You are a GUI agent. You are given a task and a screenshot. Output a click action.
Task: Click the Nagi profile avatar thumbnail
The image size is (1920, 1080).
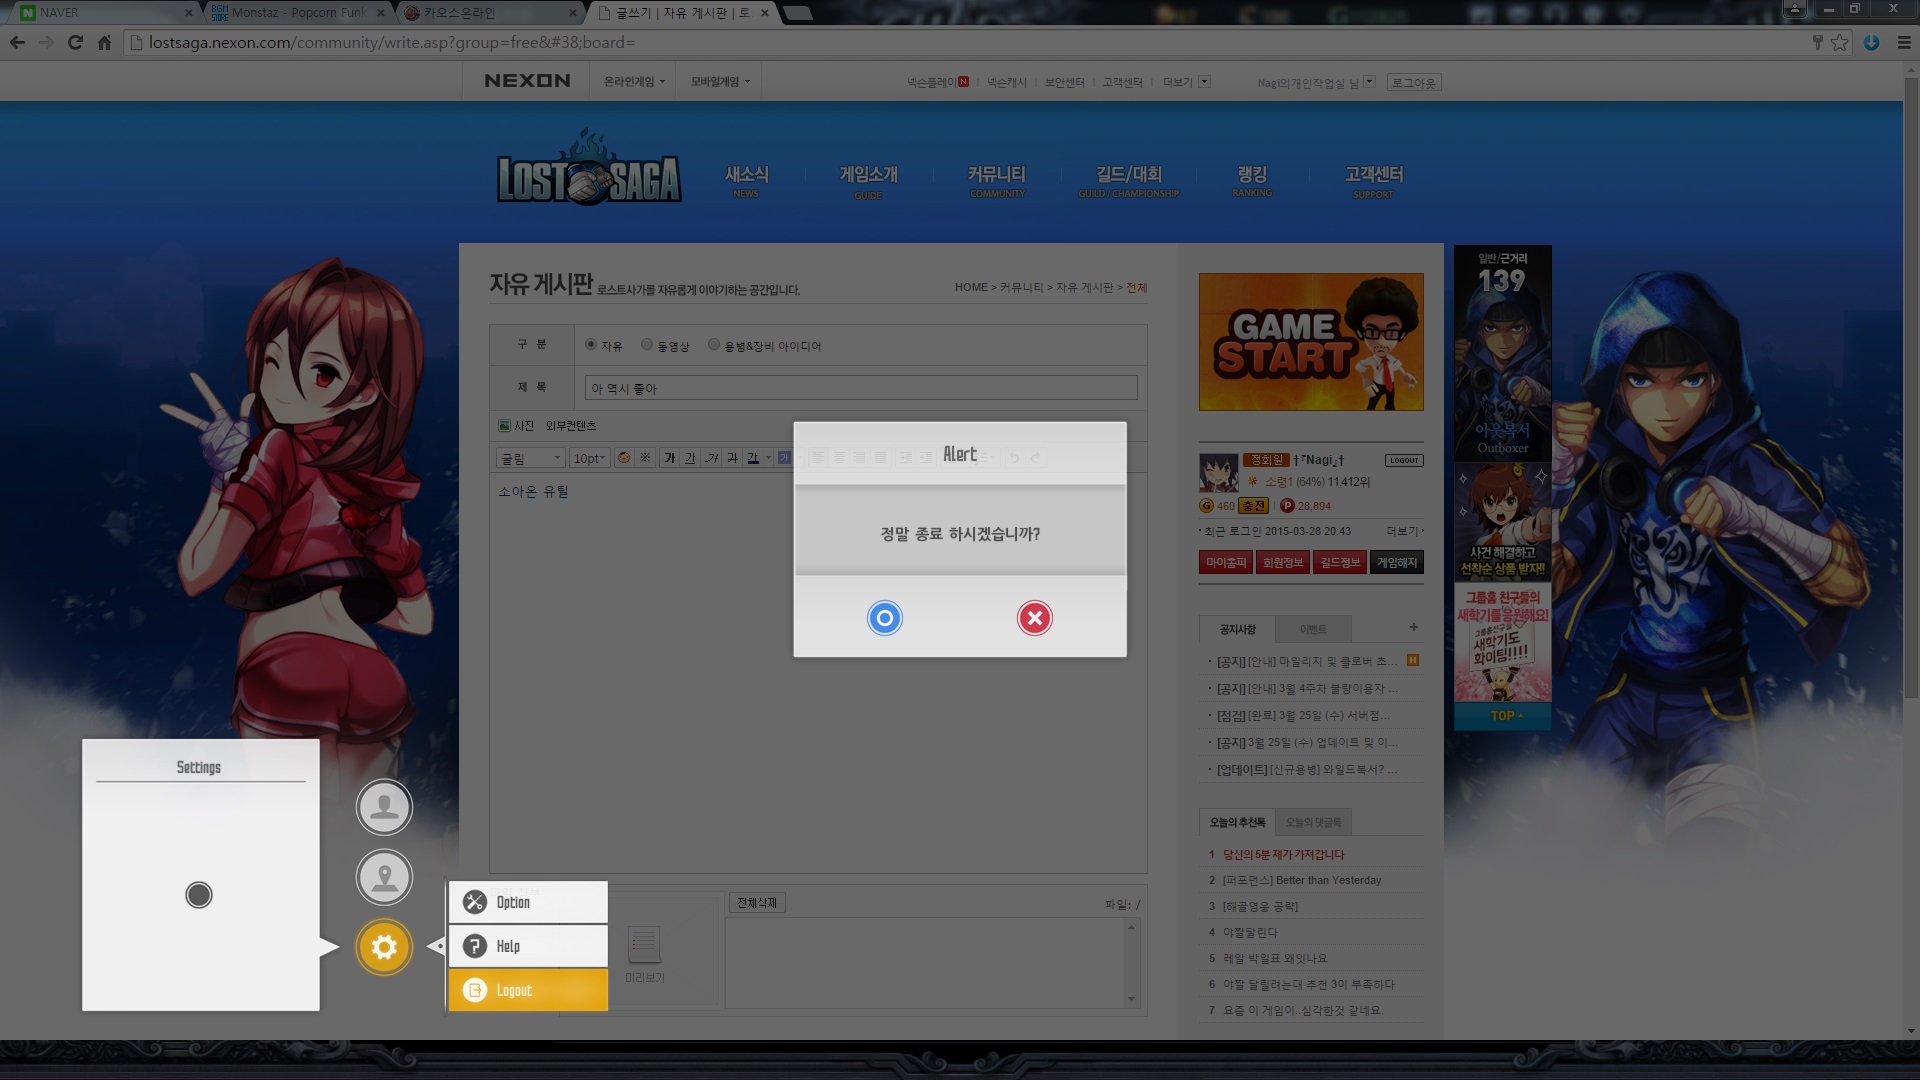pos(1218,473)
